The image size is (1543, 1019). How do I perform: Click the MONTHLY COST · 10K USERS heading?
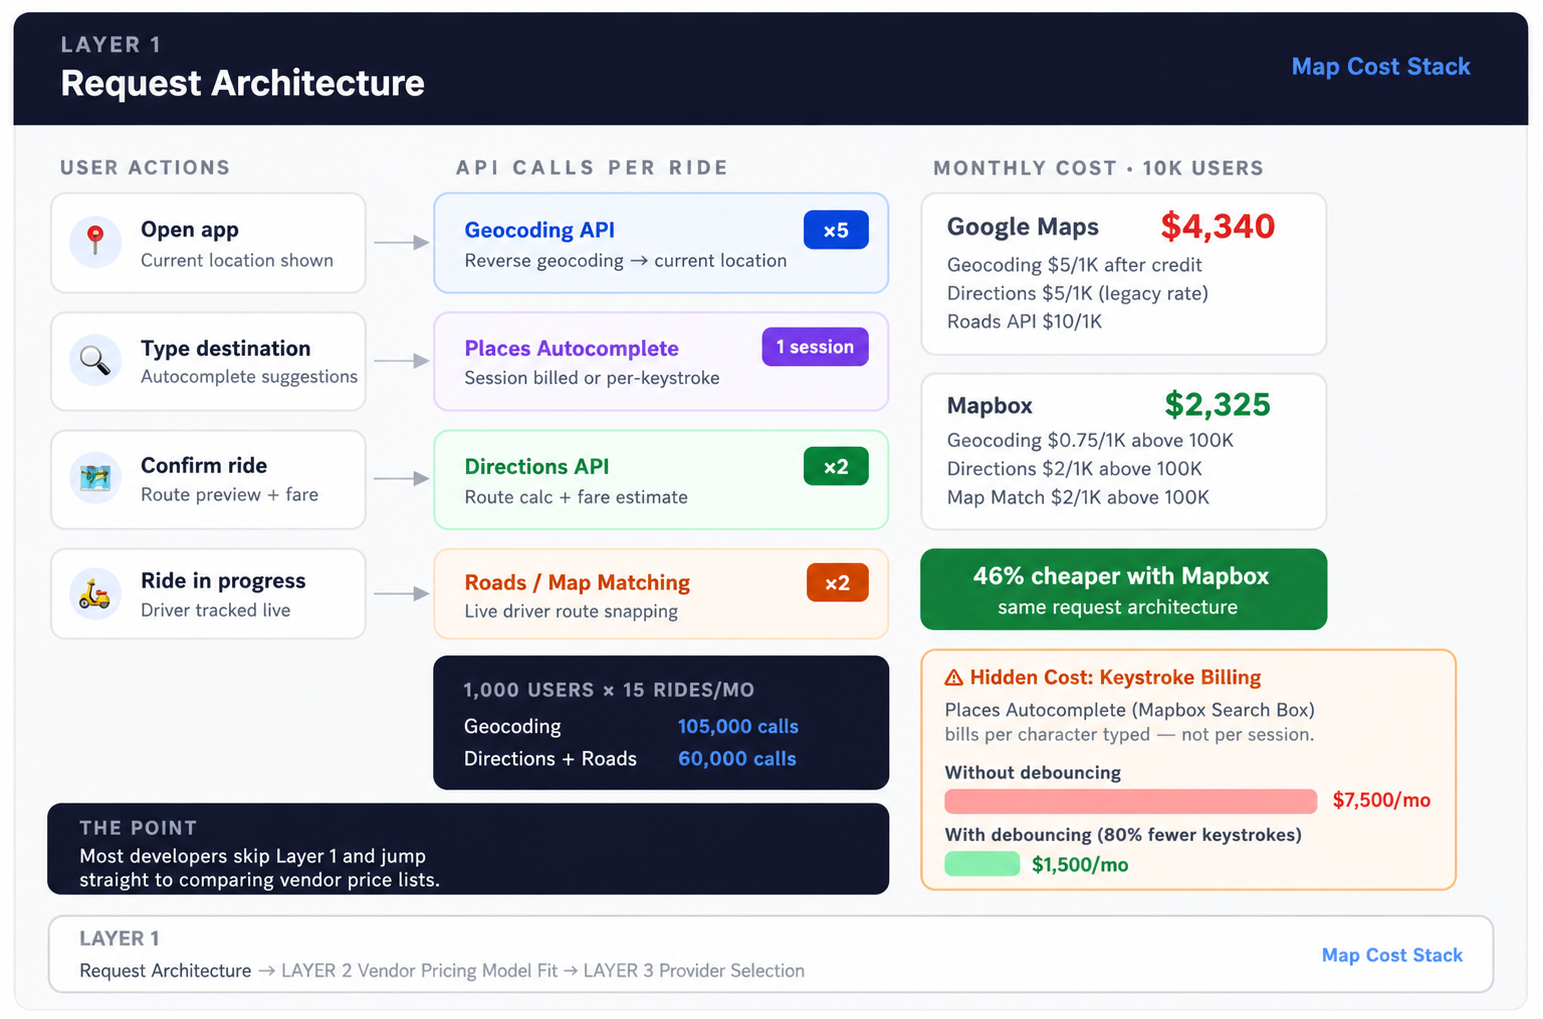pyautogui.click(x=1098, y=169)
